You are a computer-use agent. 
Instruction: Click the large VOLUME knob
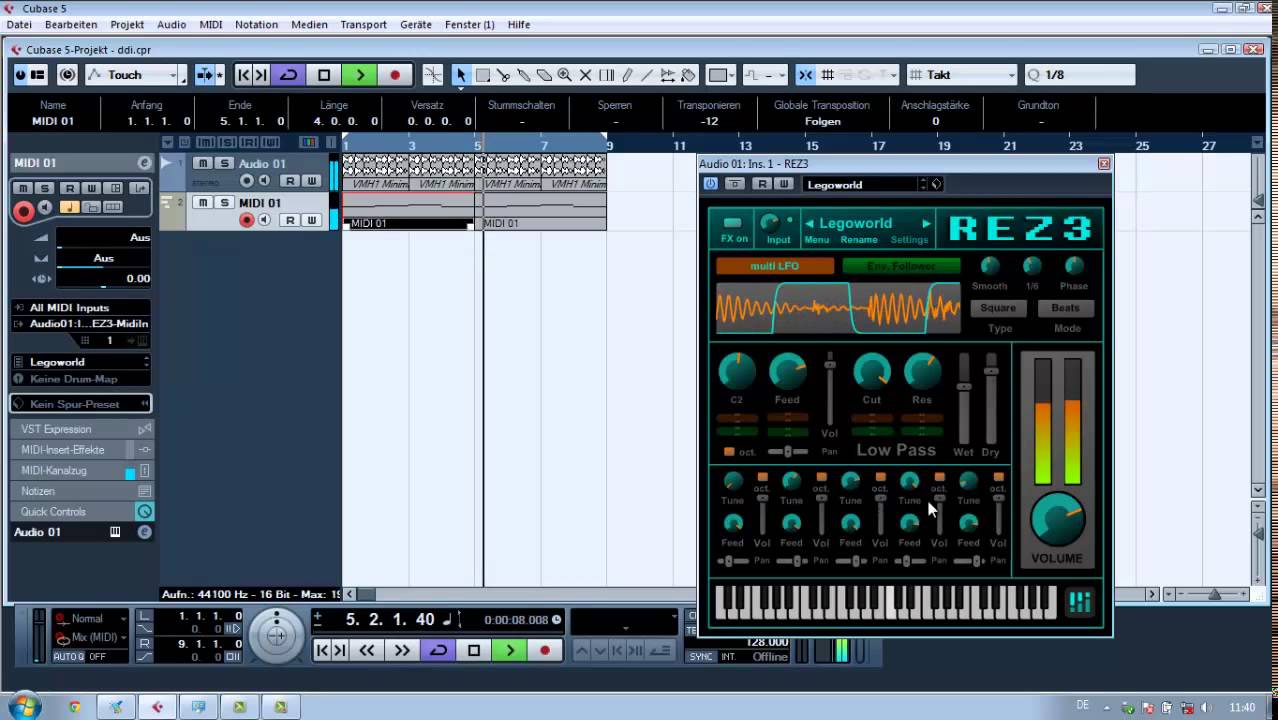tap(1057, 519)
